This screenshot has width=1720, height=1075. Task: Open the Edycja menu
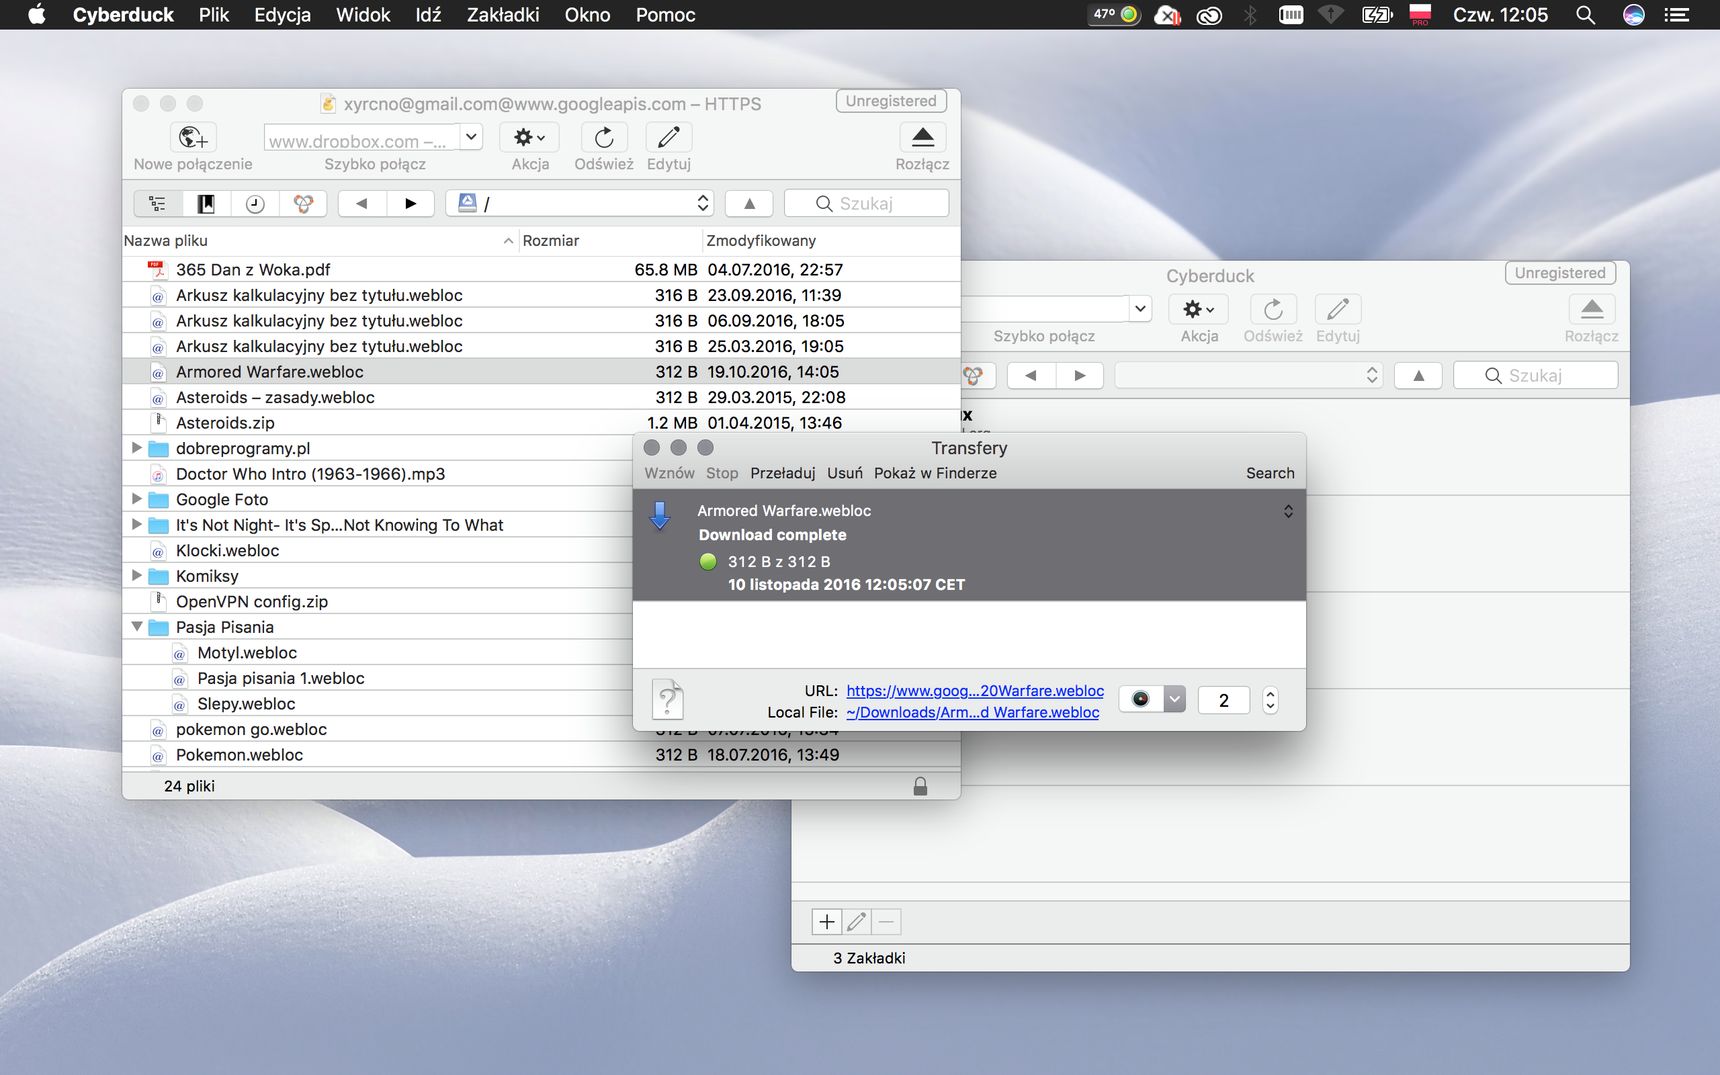[x=282, y=15]
